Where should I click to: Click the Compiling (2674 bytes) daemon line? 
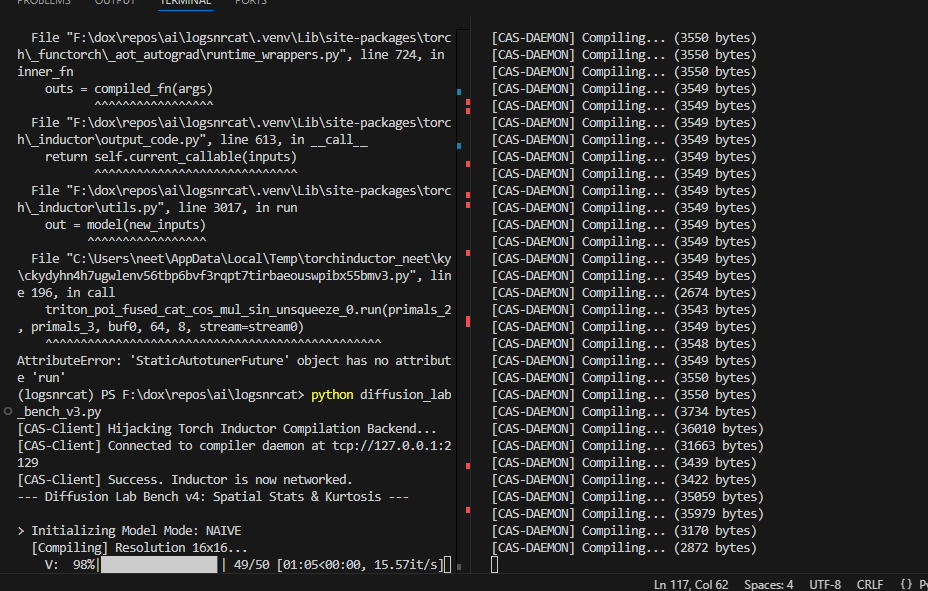point(624,293)
